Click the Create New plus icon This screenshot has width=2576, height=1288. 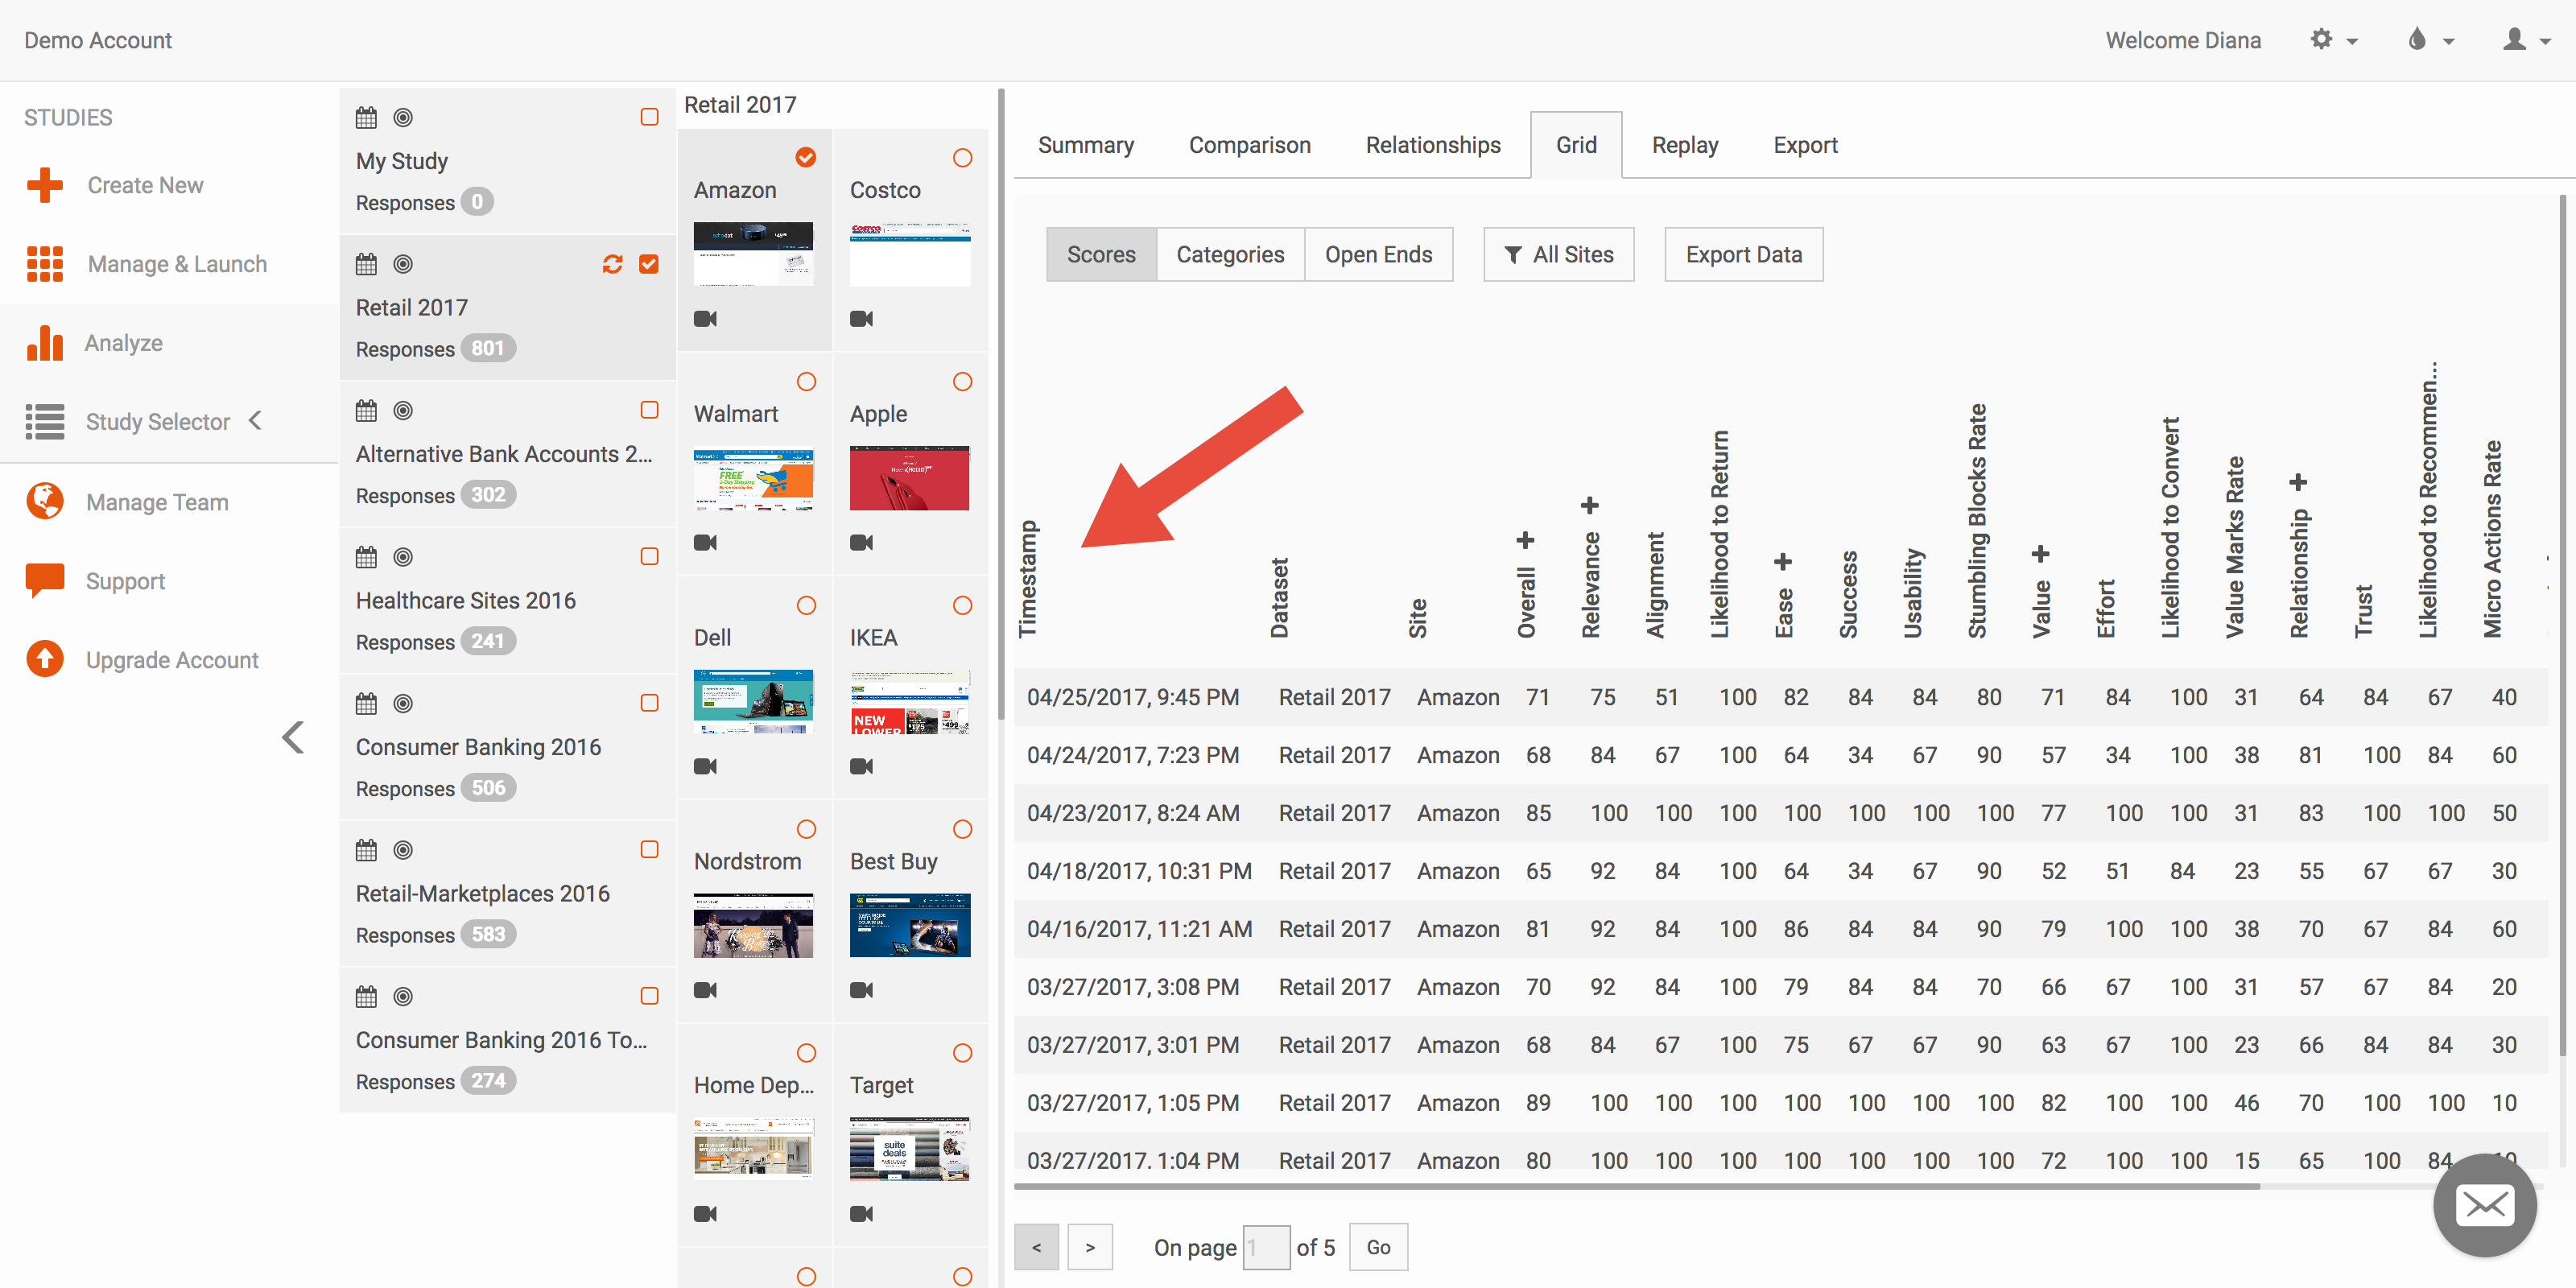click(45, 185)
